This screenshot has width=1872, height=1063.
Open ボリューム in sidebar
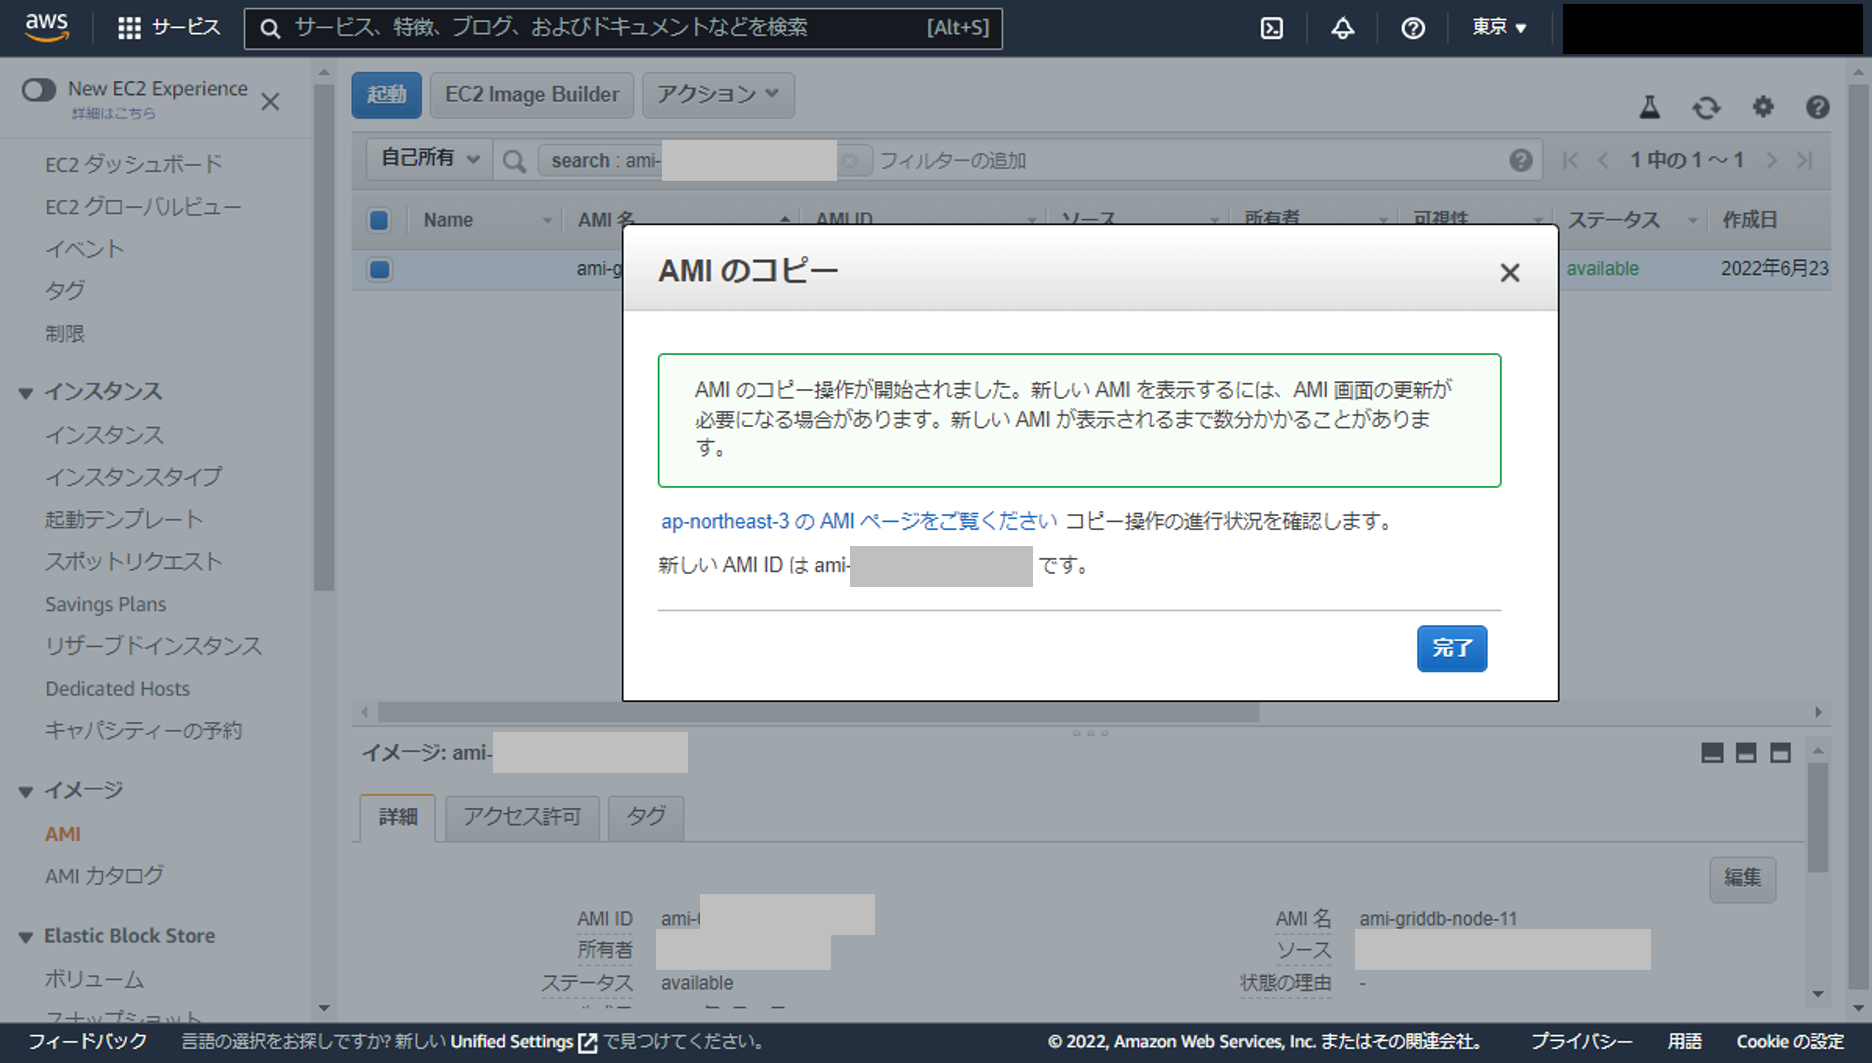94,979
